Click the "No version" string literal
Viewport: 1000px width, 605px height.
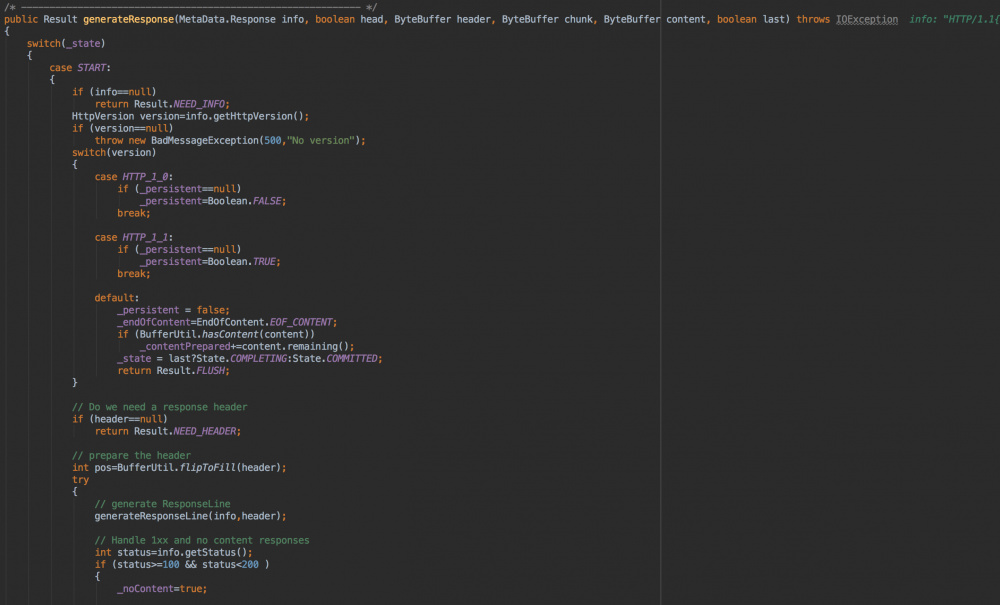coord(321,140)
